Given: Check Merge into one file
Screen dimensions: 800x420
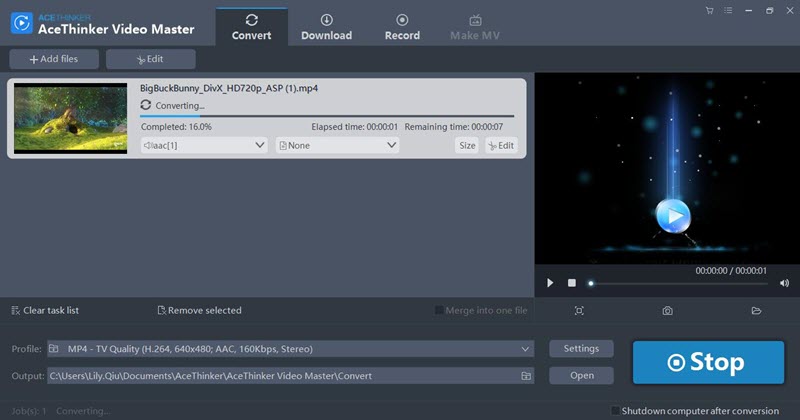Looking at the screenshot, I should [440, 311].
